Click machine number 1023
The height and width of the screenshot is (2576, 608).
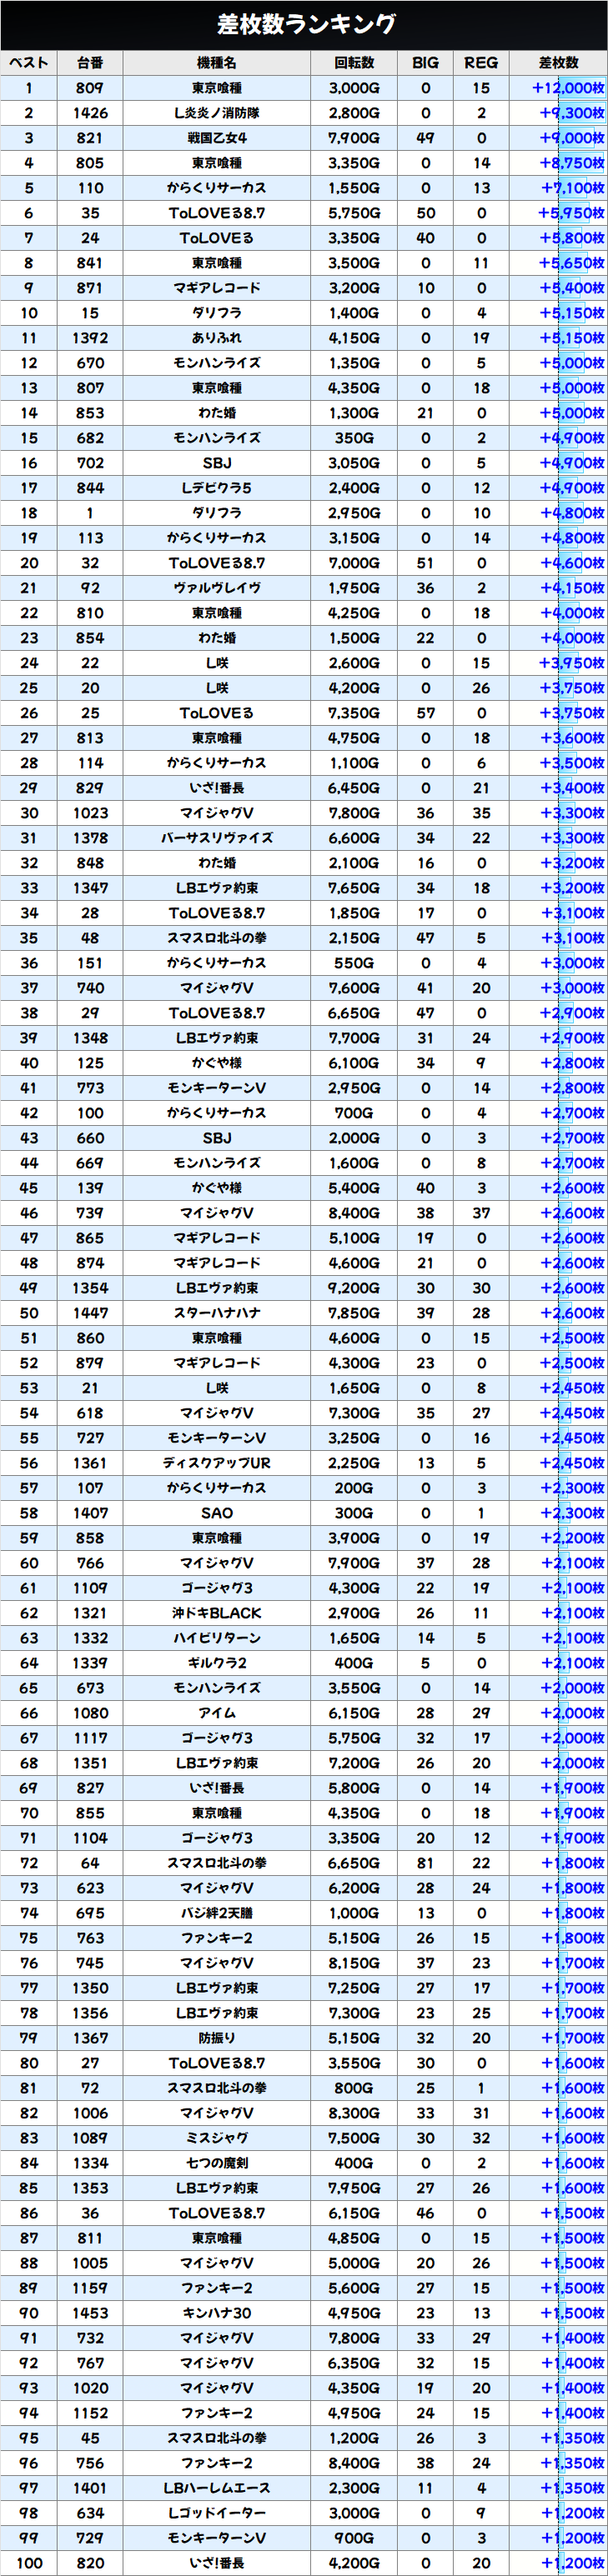point(90,813)
